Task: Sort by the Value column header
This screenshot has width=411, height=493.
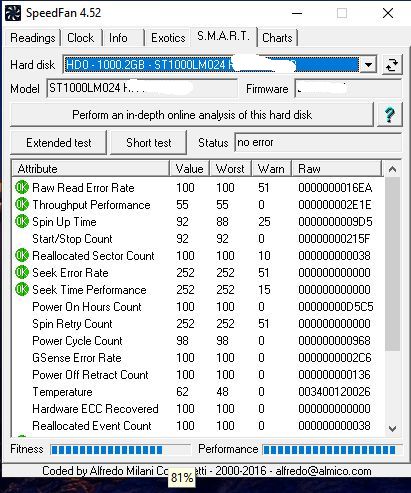Action: (x=189, y=169)
